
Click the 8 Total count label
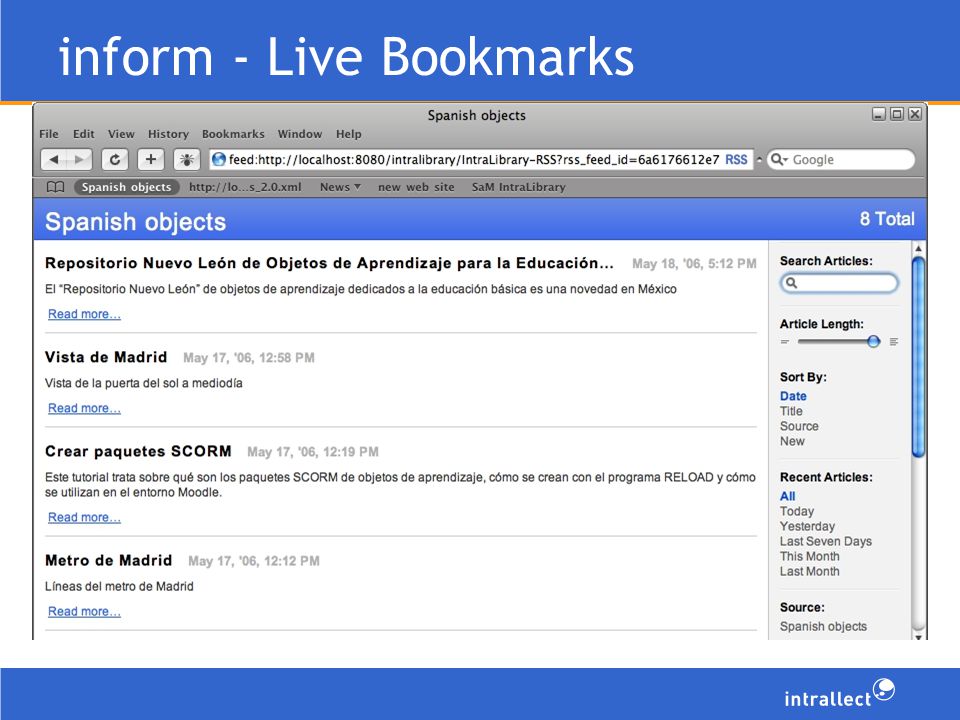887,219
